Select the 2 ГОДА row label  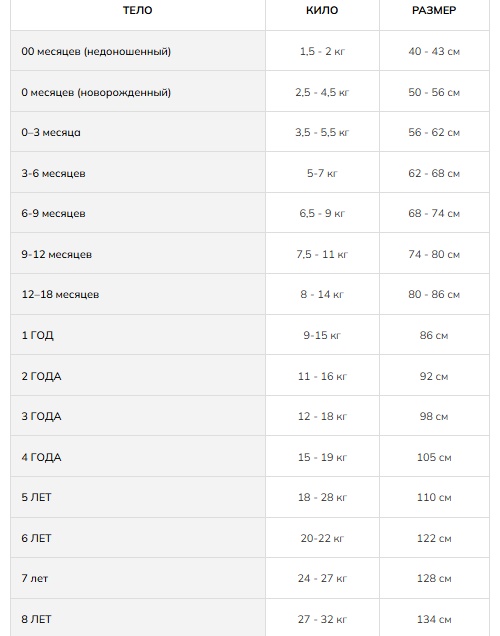(x=41, y=376)
